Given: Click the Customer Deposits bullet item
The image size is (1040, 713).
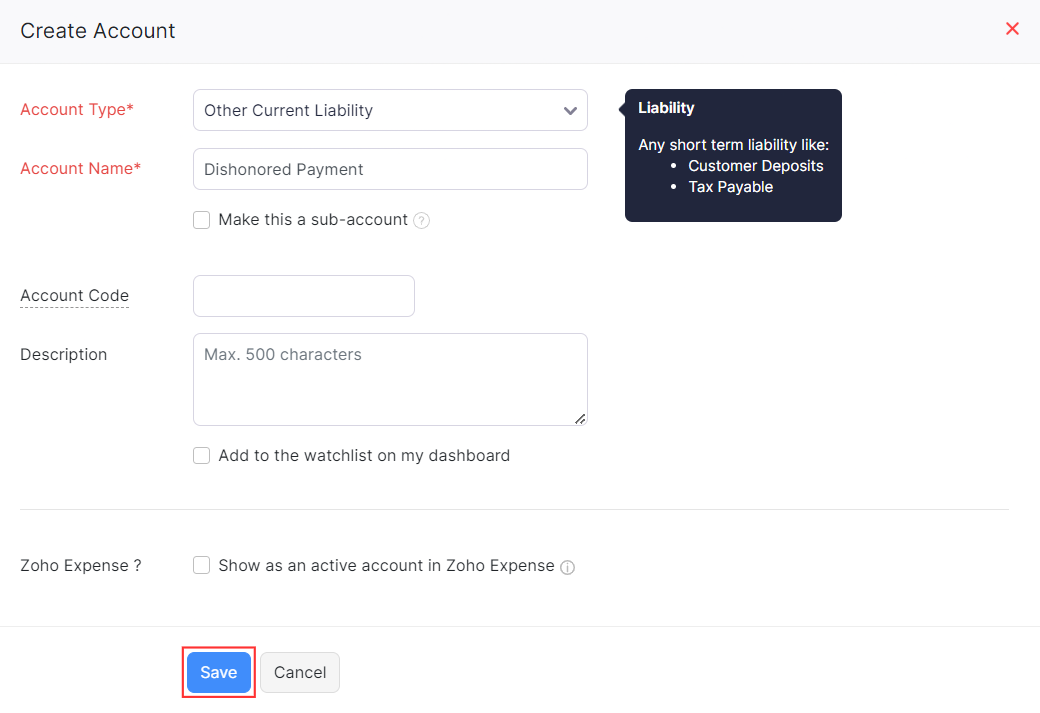Looking at the screenshot, I should (755, 166).
